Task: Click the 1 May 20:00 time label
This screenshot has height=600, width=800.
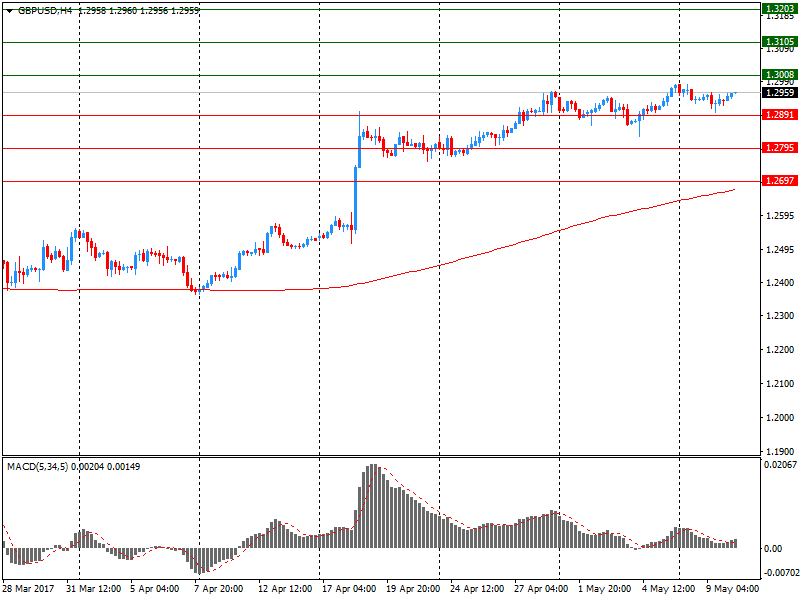Action: (x=605, y=589)
